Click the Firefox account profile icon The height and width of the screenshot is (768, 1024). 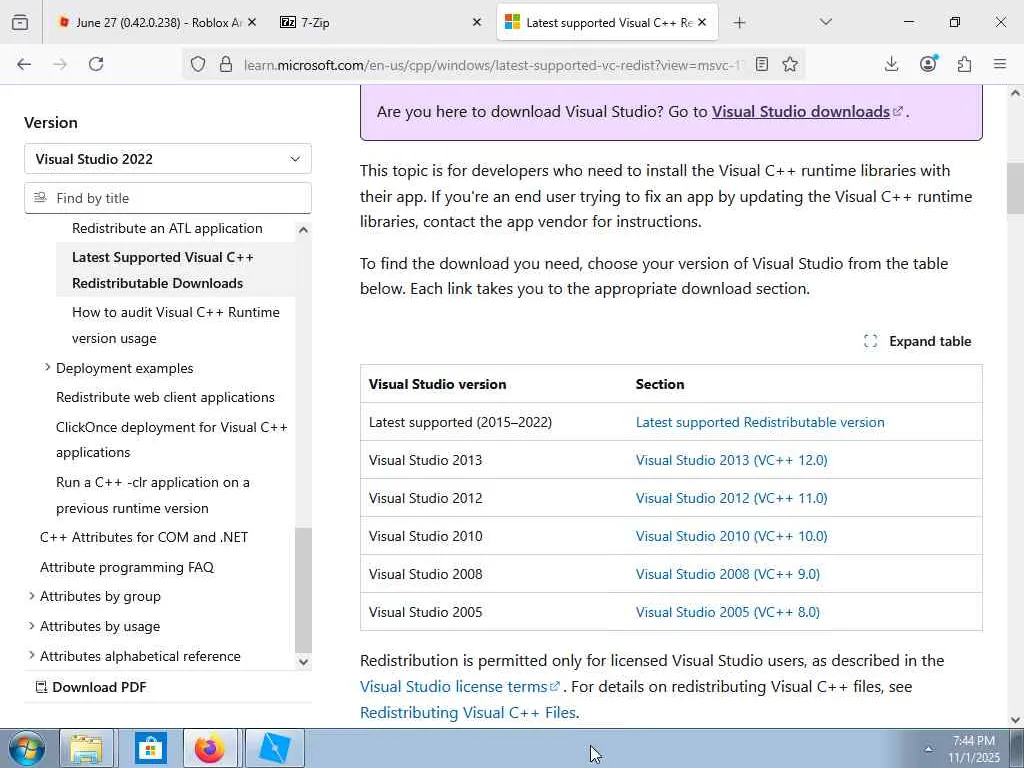coord(928,64)
